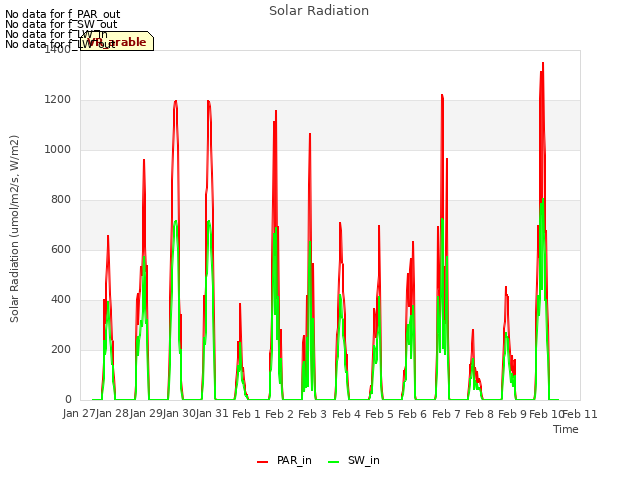Select the 'Feb 4' x-axis label
The height and width of the screenshot is (480, 640).
pyautogui.click(x=346, y=414)
